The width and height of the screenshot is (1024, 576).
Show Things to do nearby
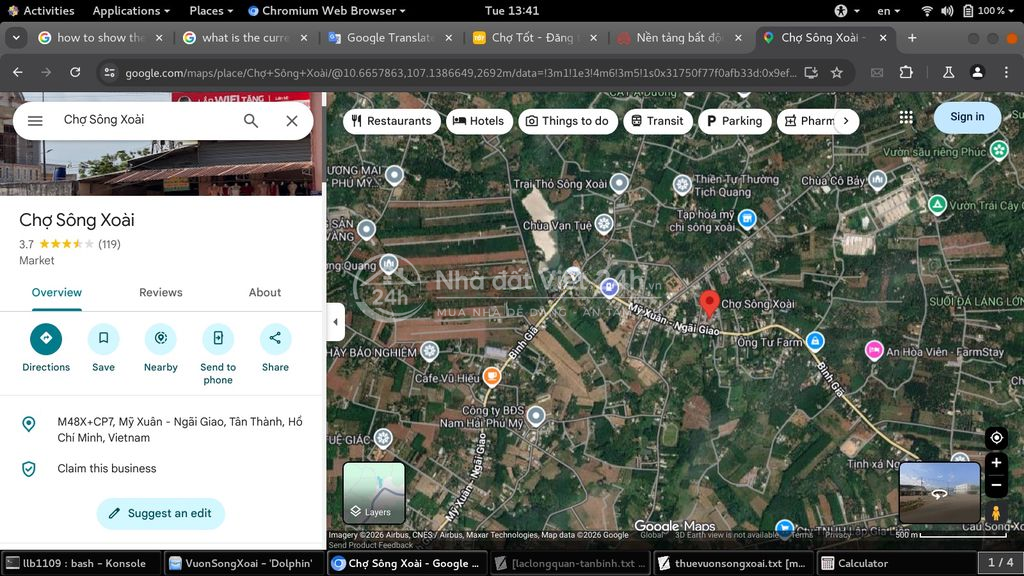click(x=568, y=121)
